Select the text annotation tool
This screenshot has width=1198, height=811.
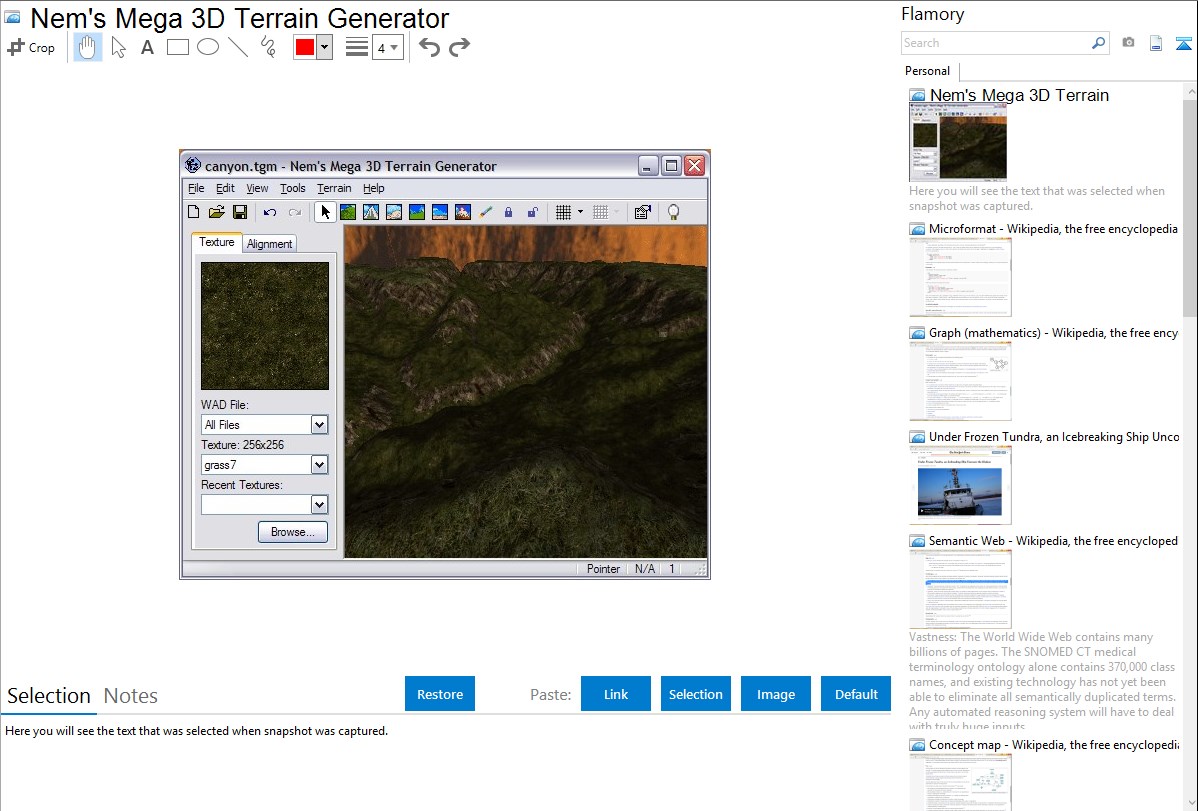pos(147,47)
